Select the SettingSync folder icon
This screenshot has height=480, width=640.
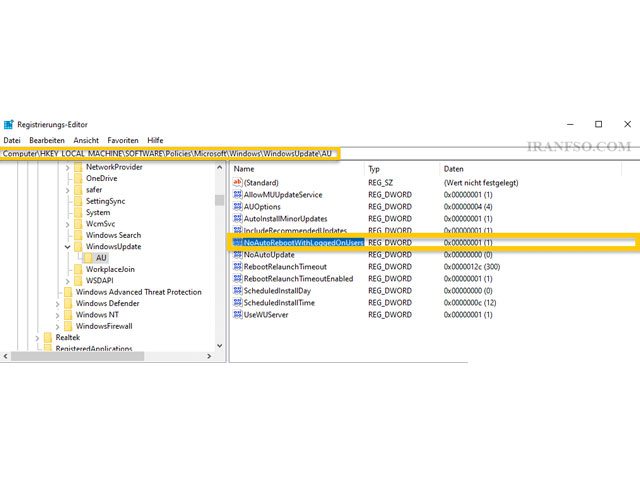pos(78,201)
